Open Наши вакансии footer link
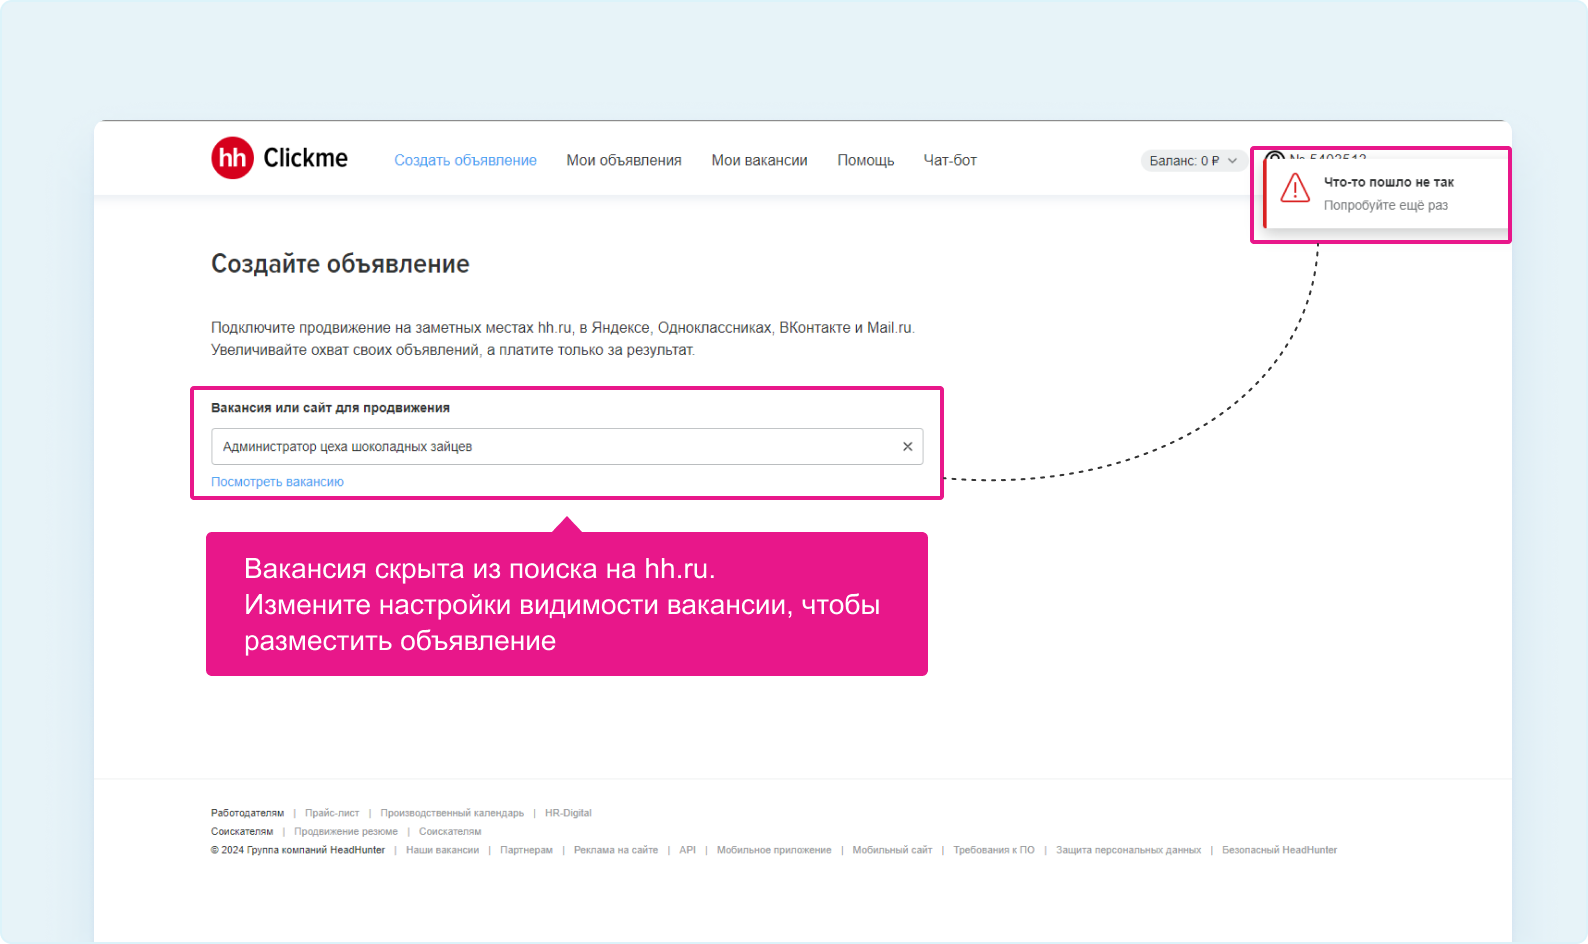1588x944 pixels. [x=442, y=850]
